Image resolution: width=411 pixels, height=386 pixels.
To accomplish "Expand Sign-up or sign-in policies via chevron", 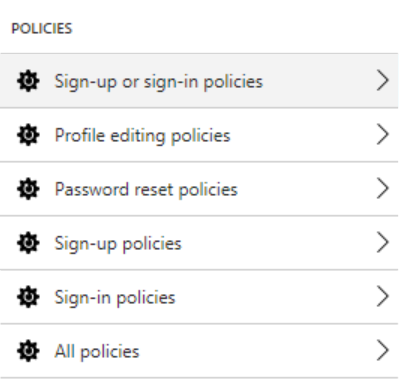I will click(x=383, y=80).
